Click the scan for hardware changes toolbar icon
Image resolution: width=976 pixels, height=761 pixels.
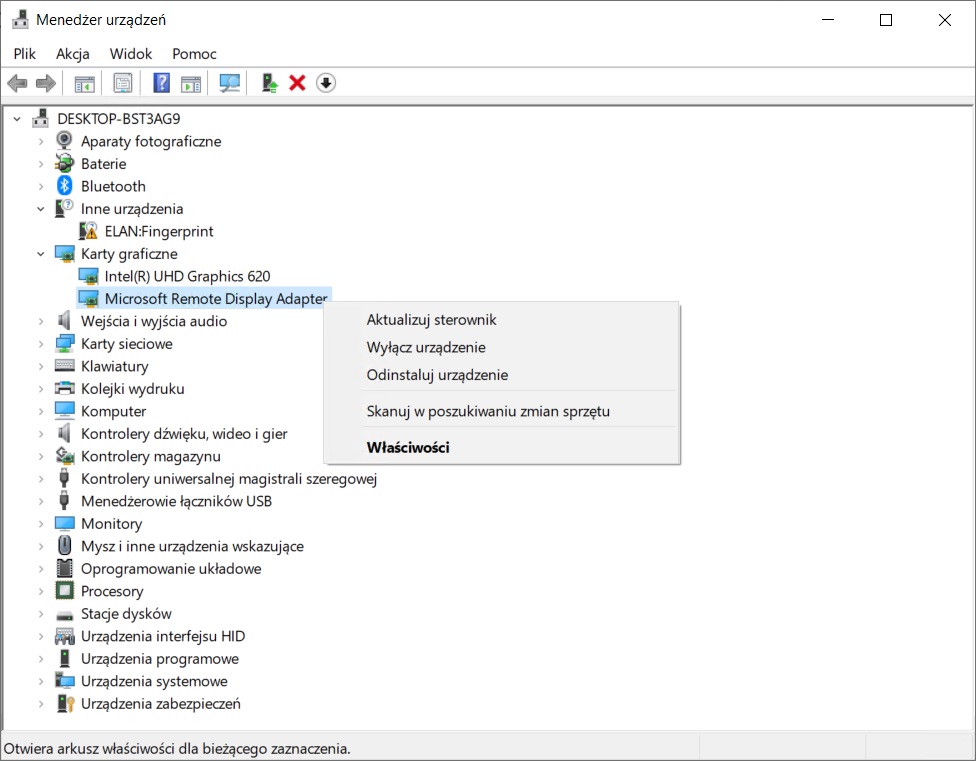pyautogui.click(x=230, y=84)
